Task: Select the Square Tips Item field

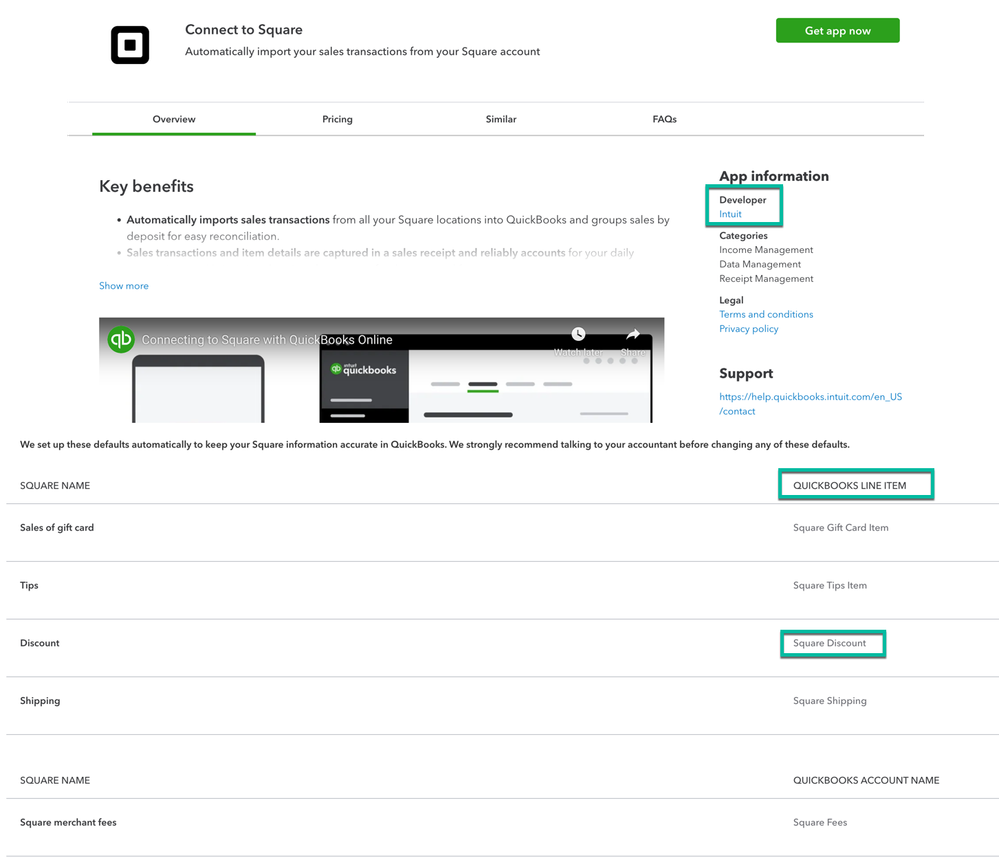Action: [830, 586]
